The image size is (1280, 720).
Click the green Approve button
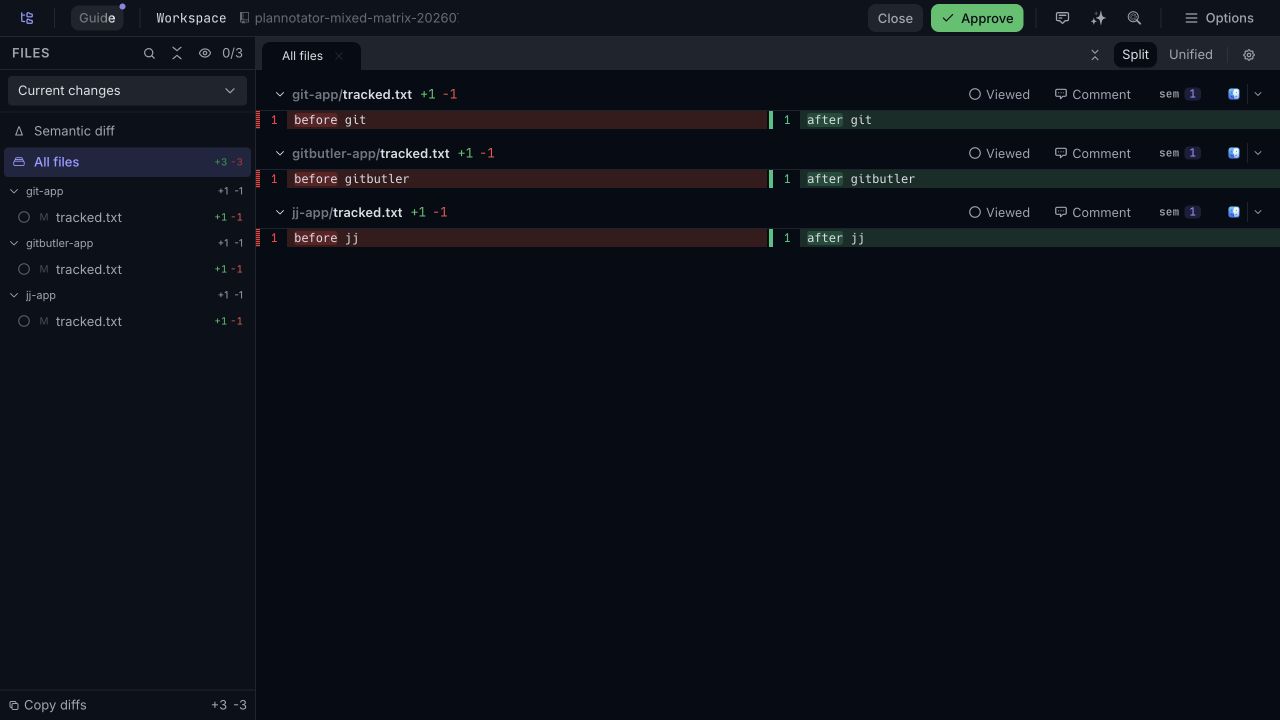click(x=977, y=18)
